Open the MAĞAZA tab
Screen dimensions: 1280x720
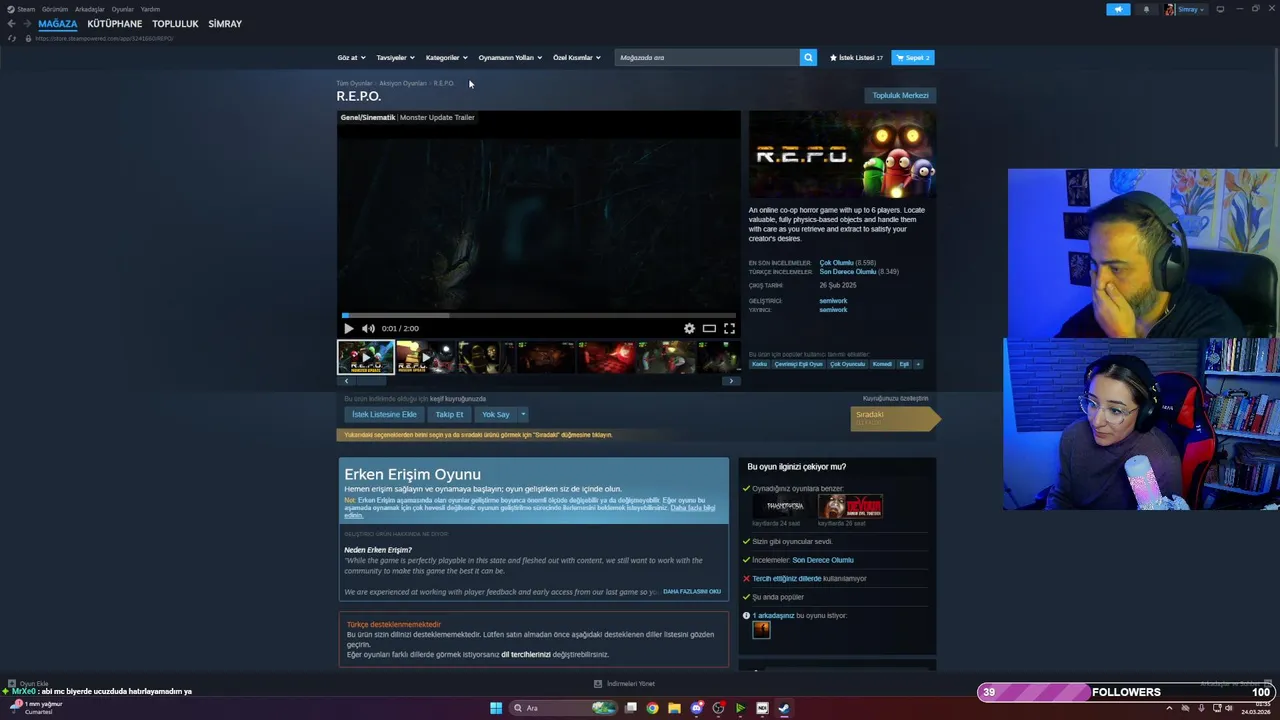pyautogui.click(x=58, y=24)
